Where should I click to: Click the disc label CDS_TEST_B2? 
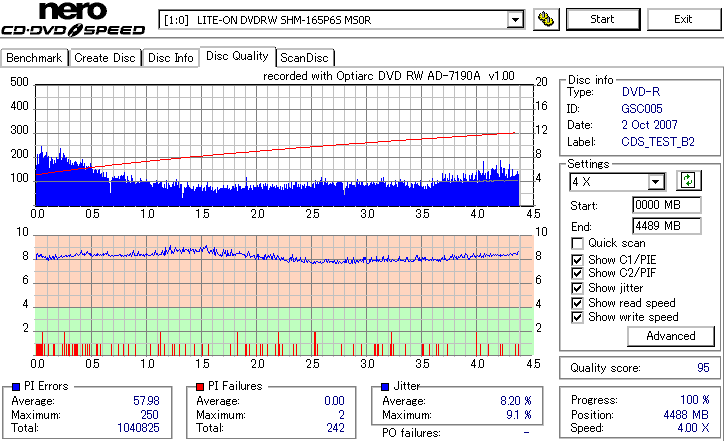pos(658,142)
